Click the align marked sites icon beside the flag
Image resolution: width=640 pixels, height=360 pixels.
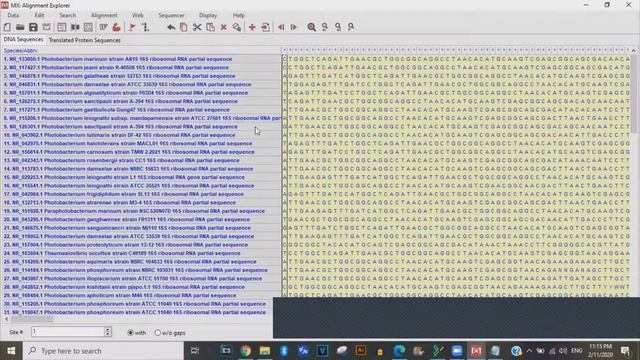(x=145, y=27)
